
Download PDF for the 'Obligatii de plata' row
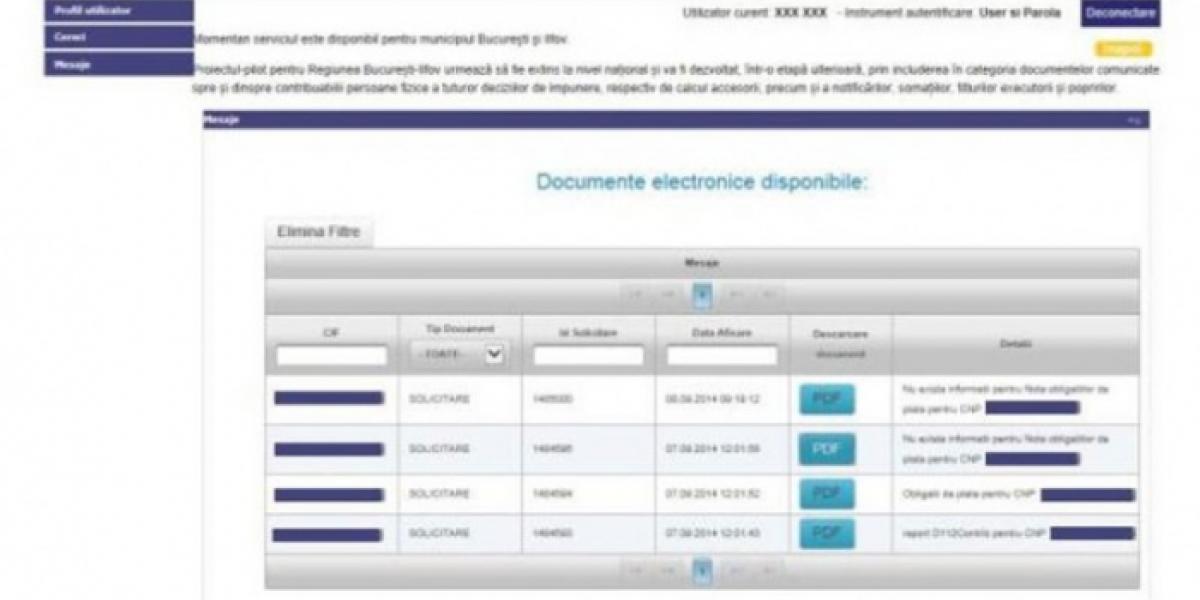click(x=826, y=494)
